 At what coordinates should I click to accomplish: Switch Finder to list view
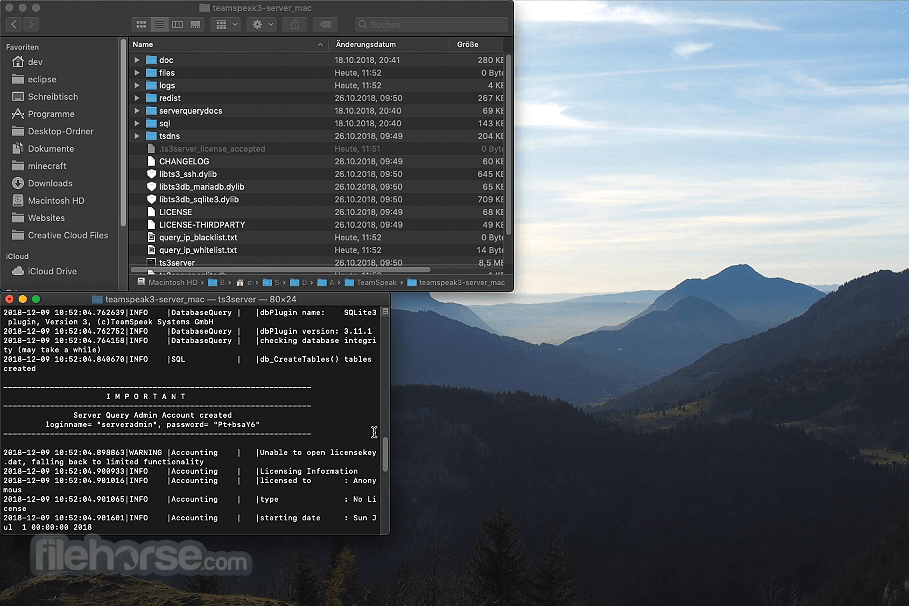[159, 24]
